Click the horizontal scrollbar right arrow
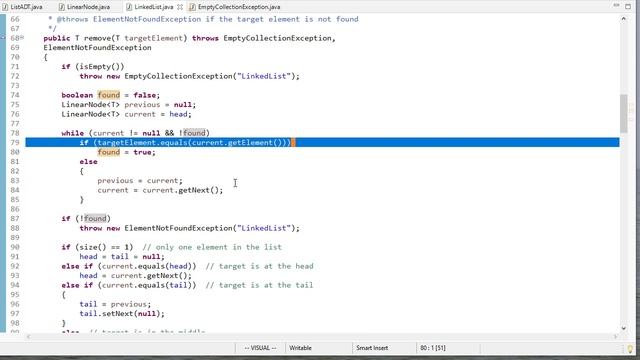This screenshot has width=640, height=360. click(x=616, y=337)
